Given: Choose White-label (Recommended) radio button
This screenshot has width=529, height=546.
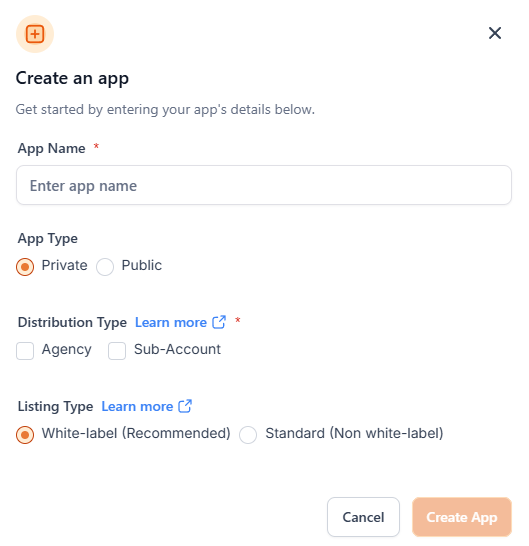Looking at the screenshot, I should [x=25, y=435].
